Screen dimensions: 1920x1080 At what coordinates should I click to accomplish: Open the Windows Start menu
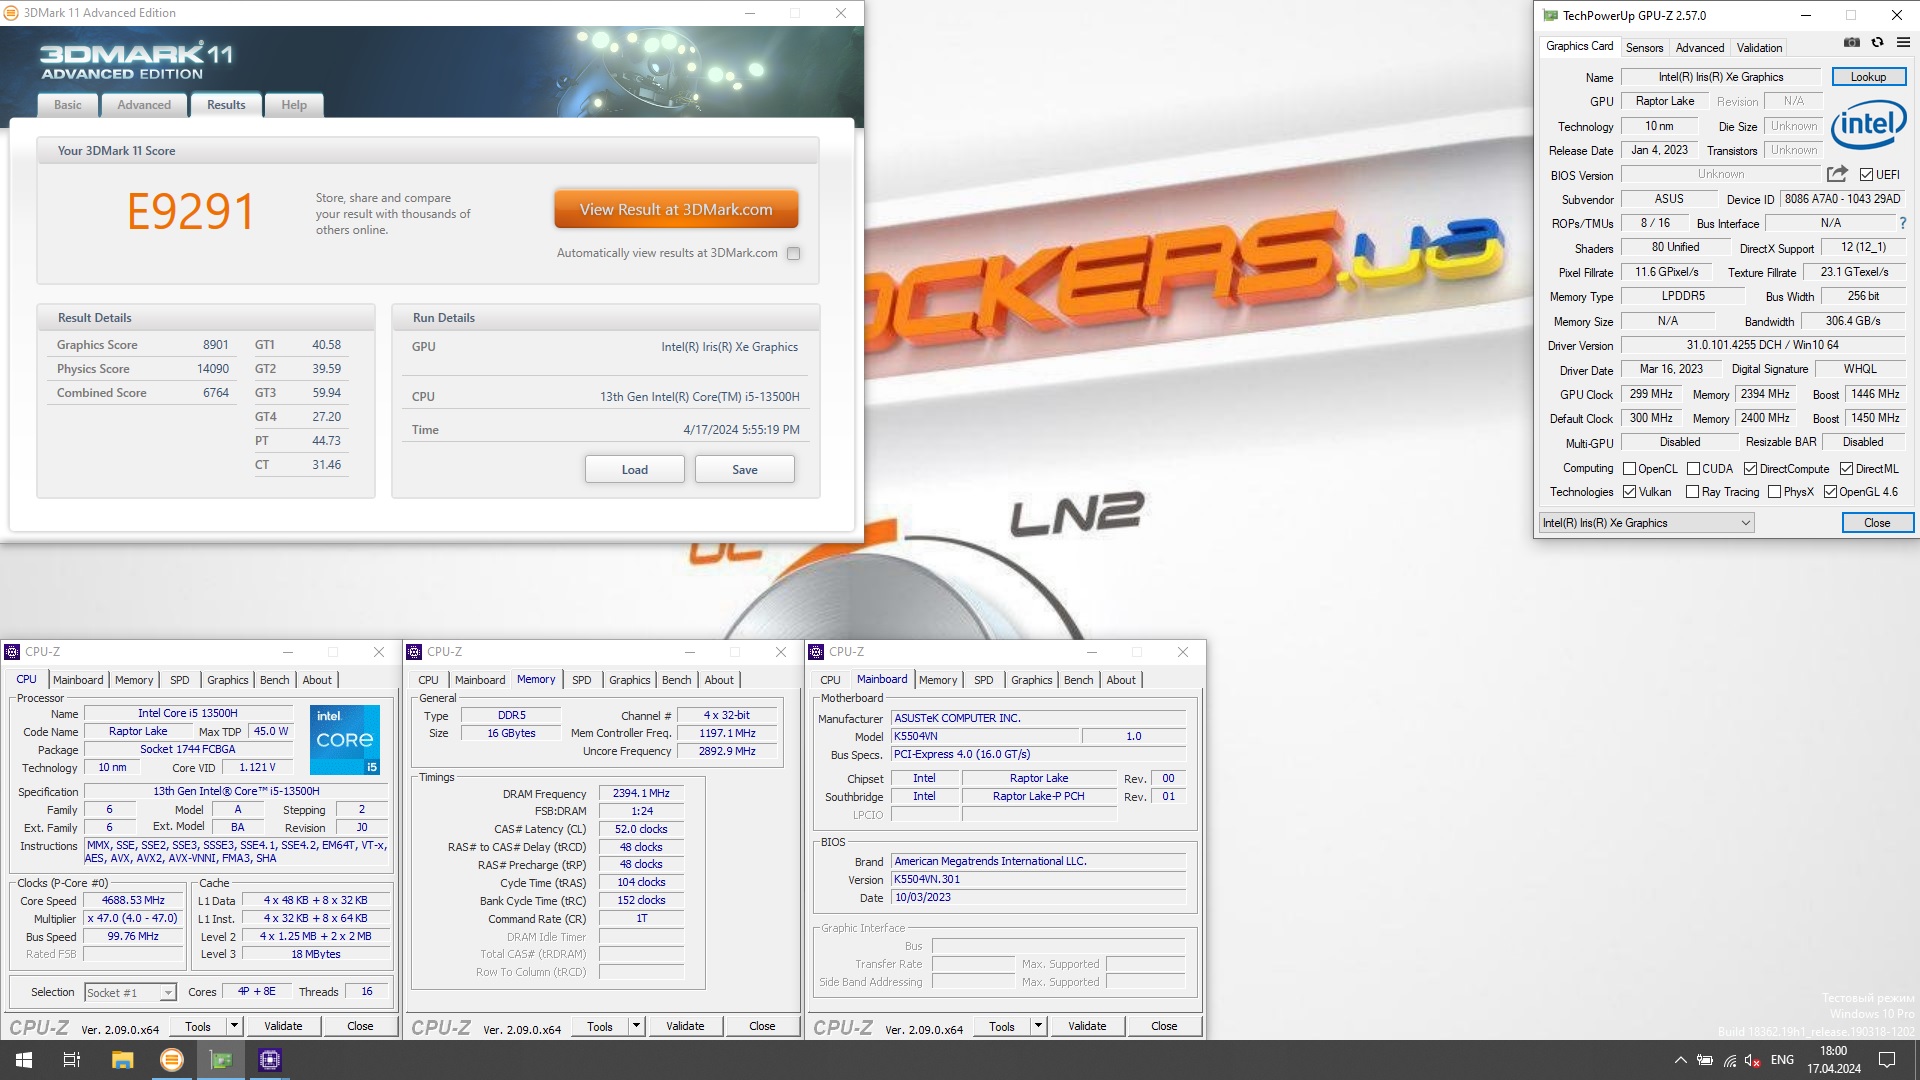tap(24, 1060)
